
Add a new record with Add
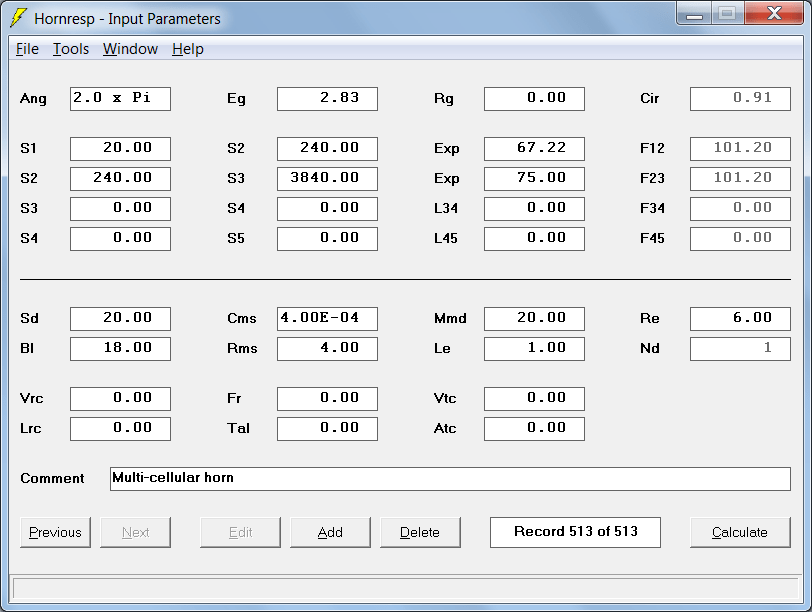(x=330, y=532)
